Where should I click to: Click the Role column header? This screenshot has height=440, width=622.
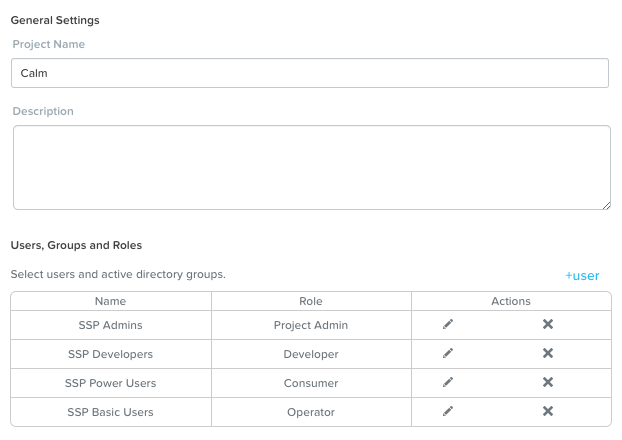[311, 301]
